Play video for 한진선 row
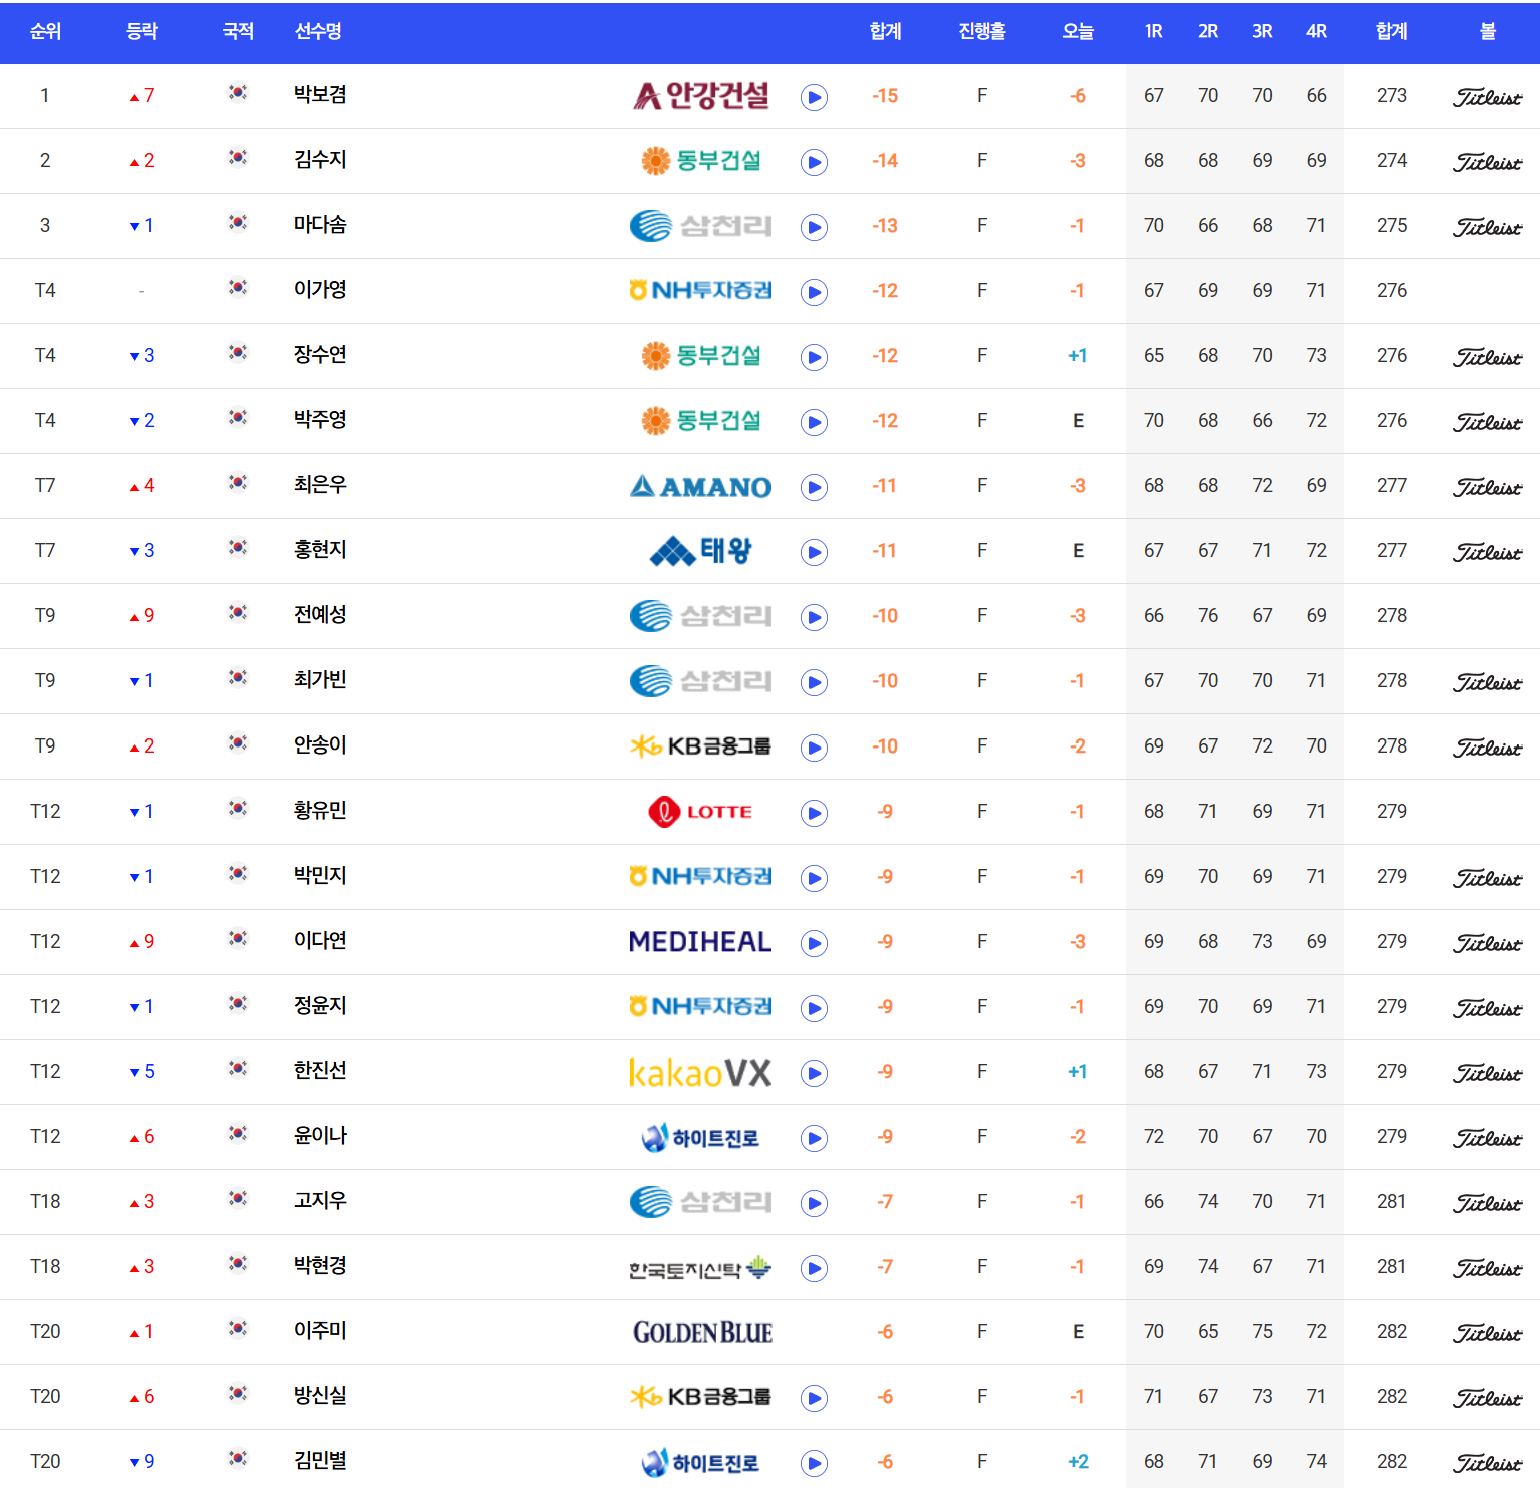The image size is (1540, 1488). pos(814,1073)
